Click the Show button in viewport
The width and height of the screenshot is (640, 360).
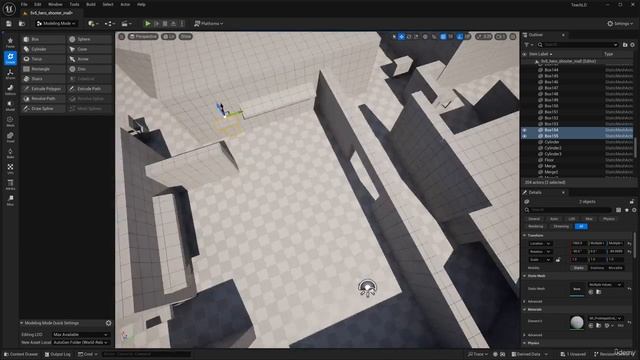185,36
